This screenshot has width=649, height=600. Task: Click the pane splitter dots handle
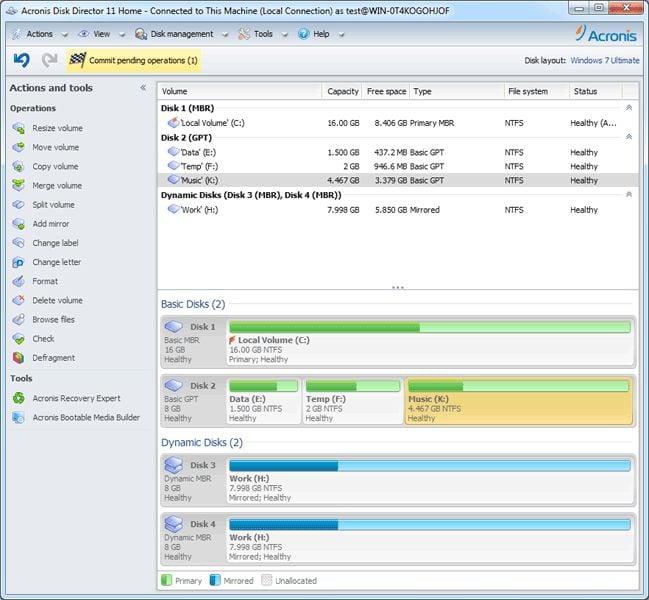398,287
